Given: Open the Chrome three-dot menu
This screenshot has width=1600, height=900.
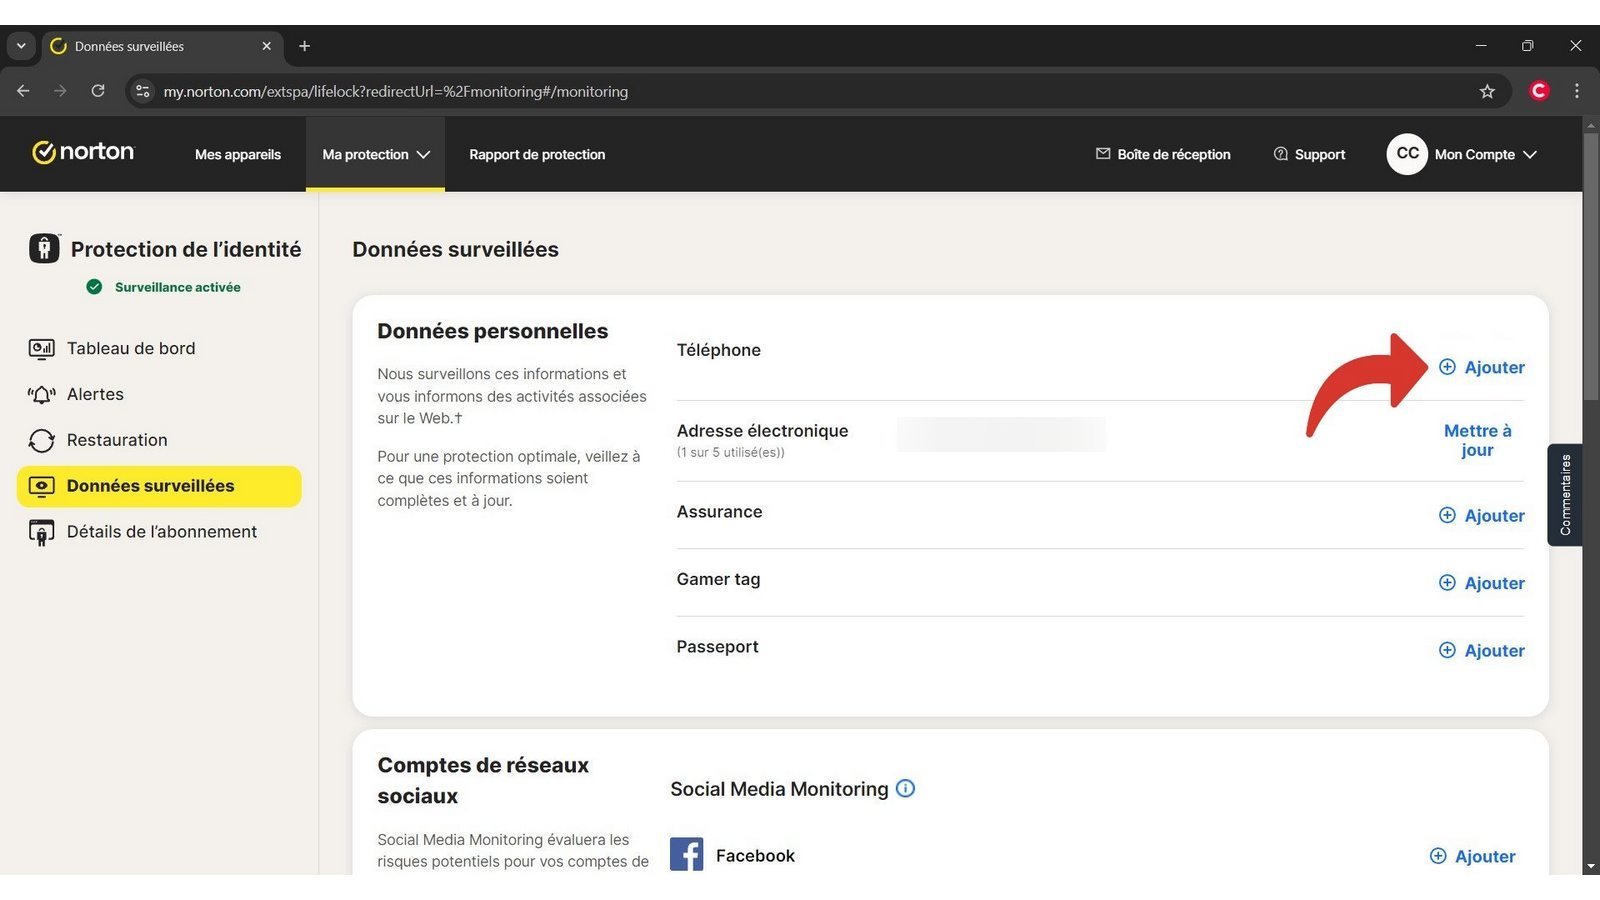Looking at the screenshot, I should click(1577, 91).
